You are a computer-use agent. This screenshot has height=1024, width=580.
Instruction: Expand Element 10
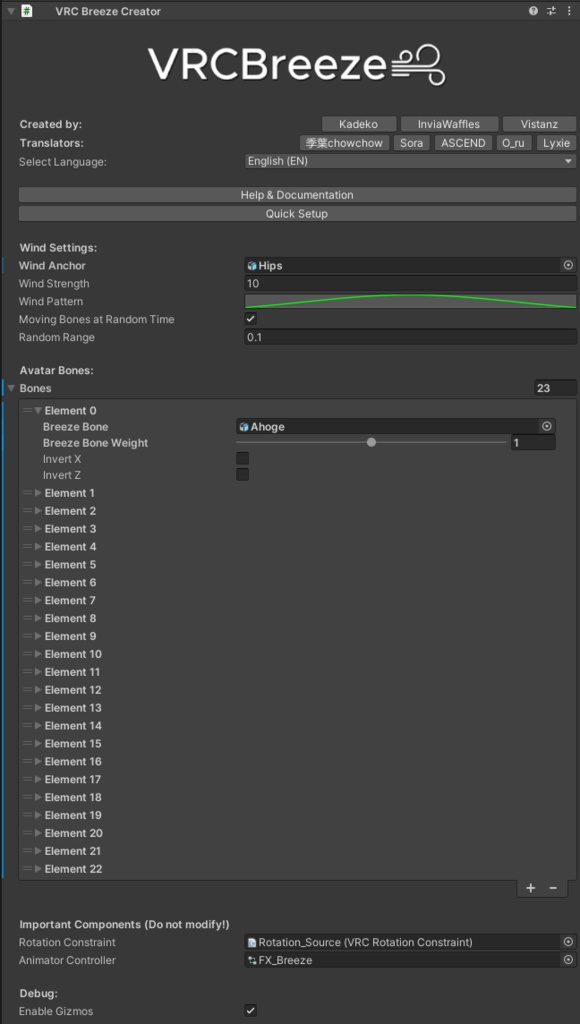pos(39,654)
